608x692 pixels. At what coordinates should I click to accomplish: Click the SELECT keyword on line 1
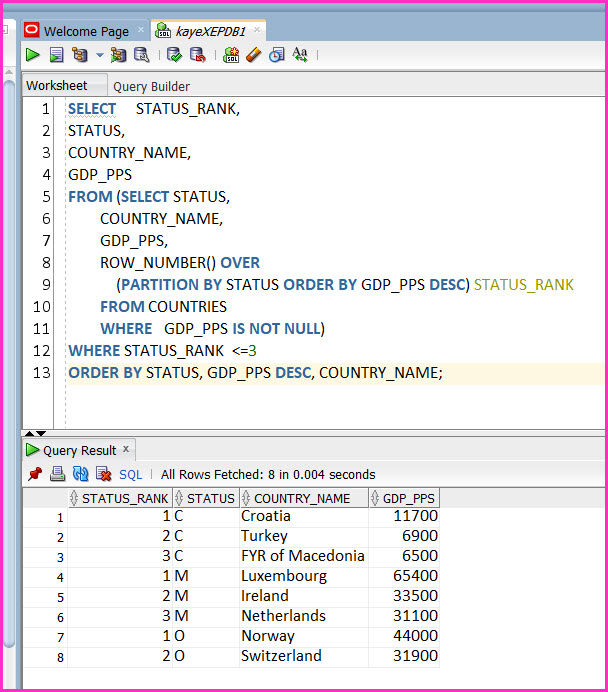[92, 109]
